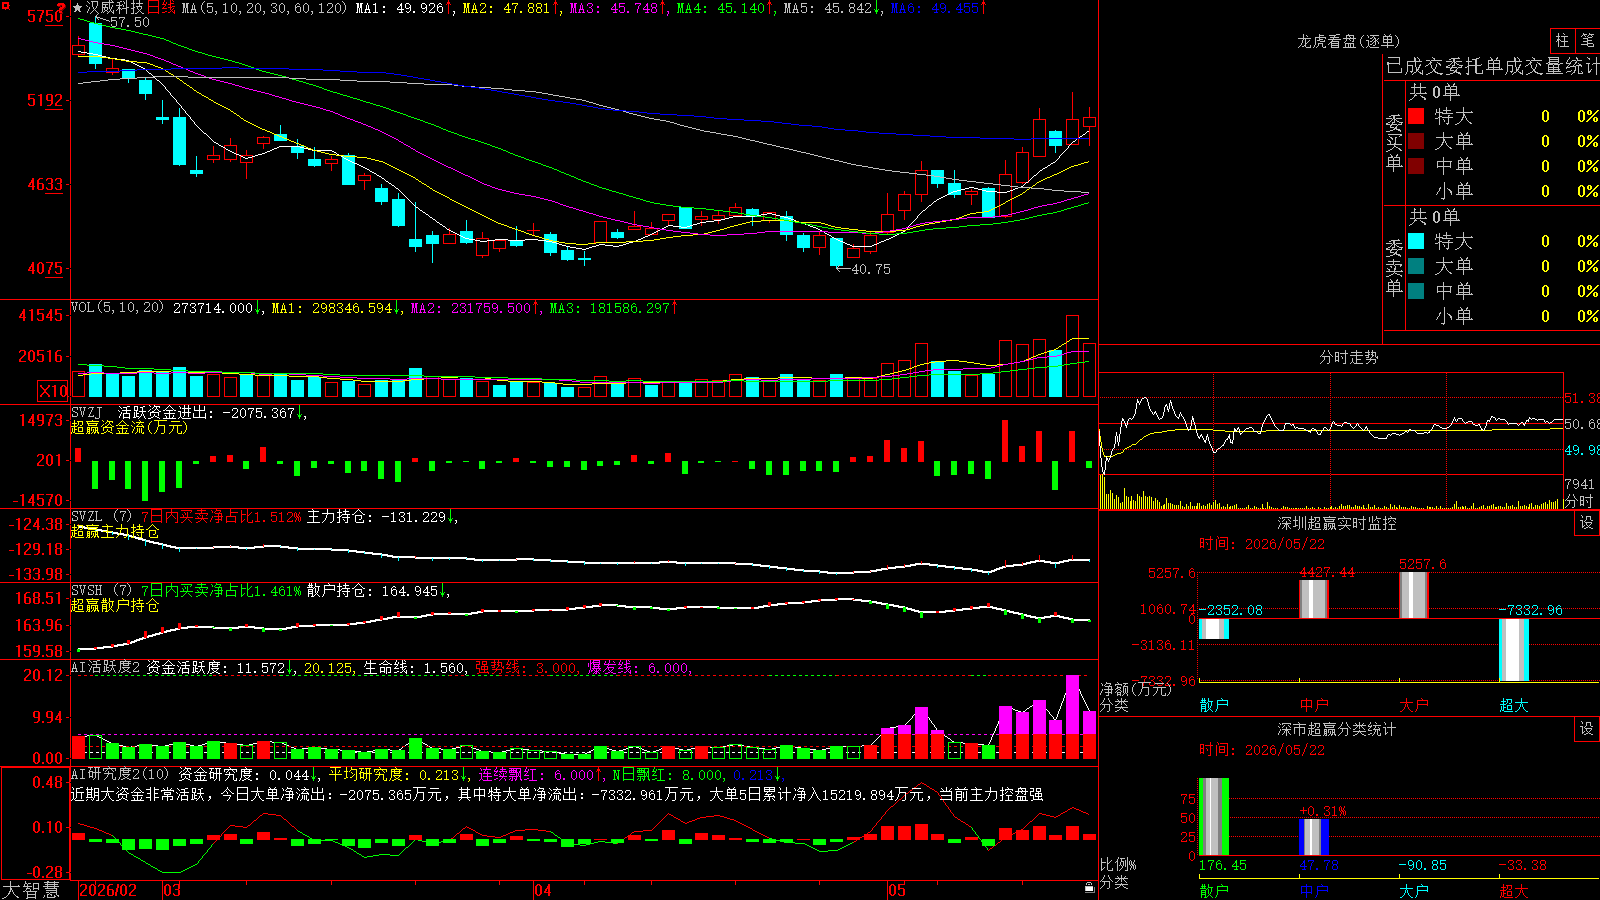Click the 超大 bar labelled -7332.96
The image size is (1600, 900).
(x=1514, y=650)
